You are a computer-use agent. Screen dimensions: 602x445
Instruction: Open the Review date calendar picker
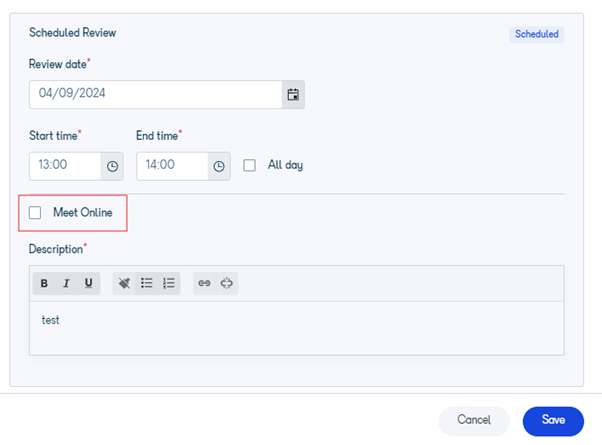click(x=293, y=94)
